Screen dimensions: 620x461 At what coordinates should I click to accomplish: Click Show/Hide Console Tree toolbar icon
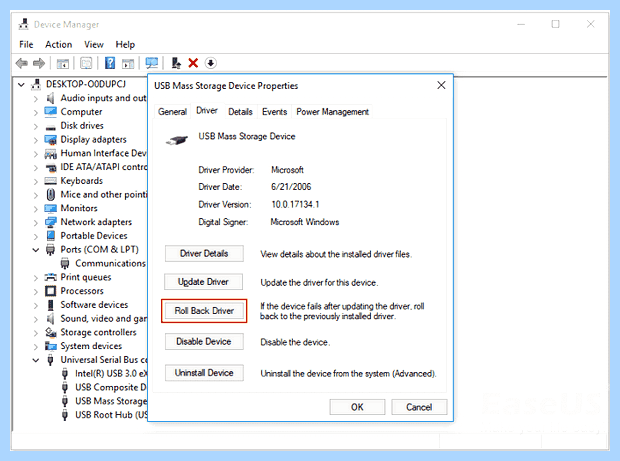63,63
